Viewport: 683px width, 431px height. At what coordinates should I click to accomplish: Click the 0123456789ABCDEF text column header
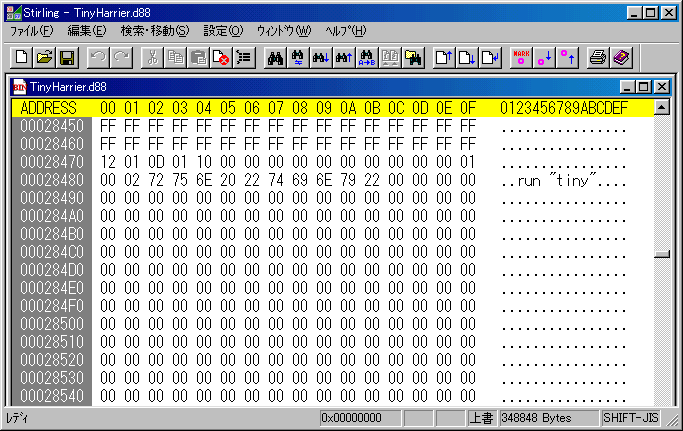pos(564,108)
